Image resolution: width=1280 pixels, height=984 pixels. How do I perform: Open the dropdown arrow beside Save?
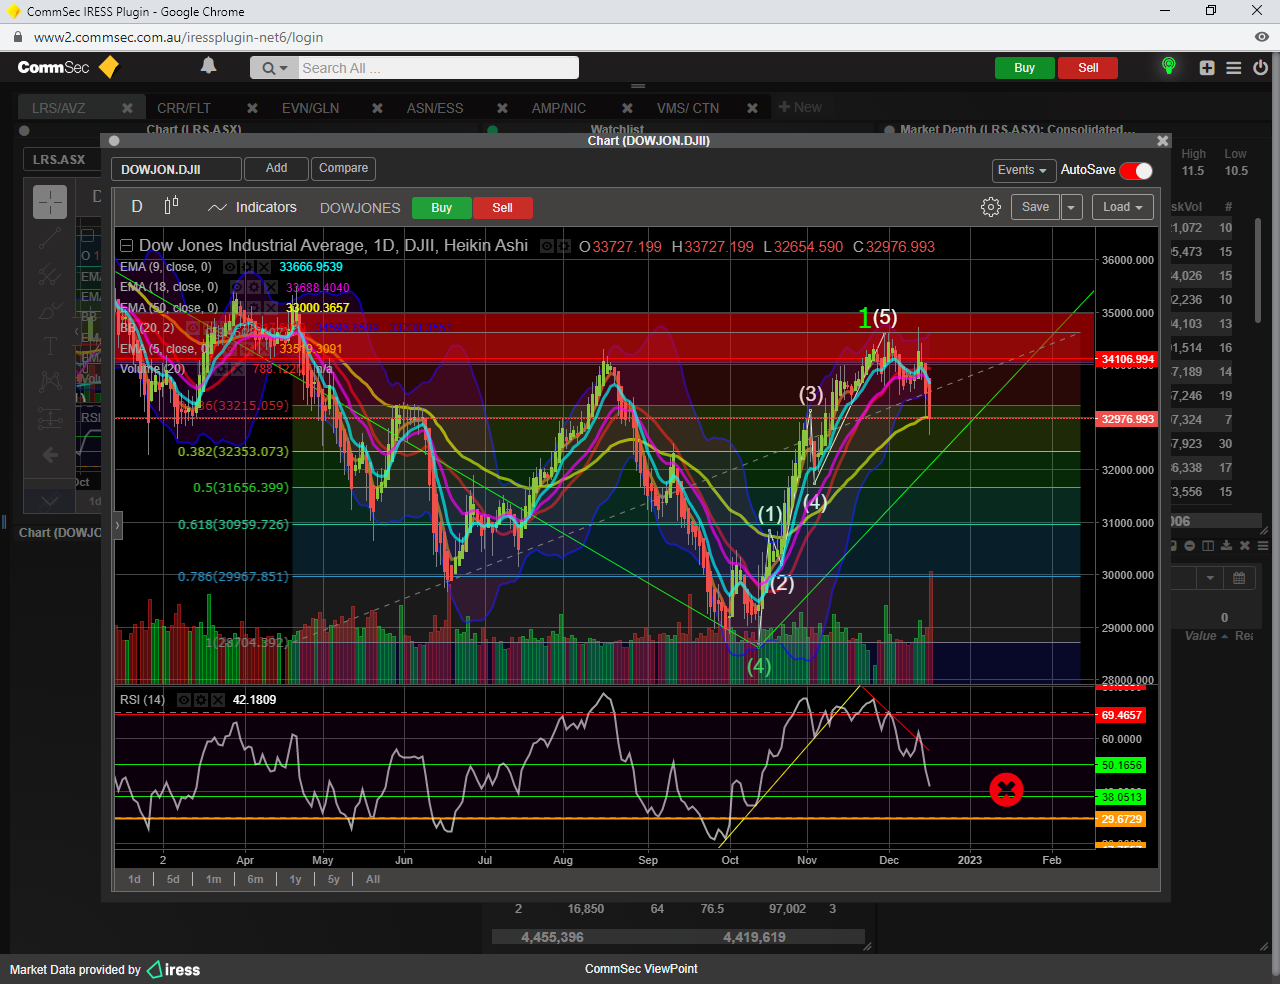pyautogui.click(x=1071, y=207)
